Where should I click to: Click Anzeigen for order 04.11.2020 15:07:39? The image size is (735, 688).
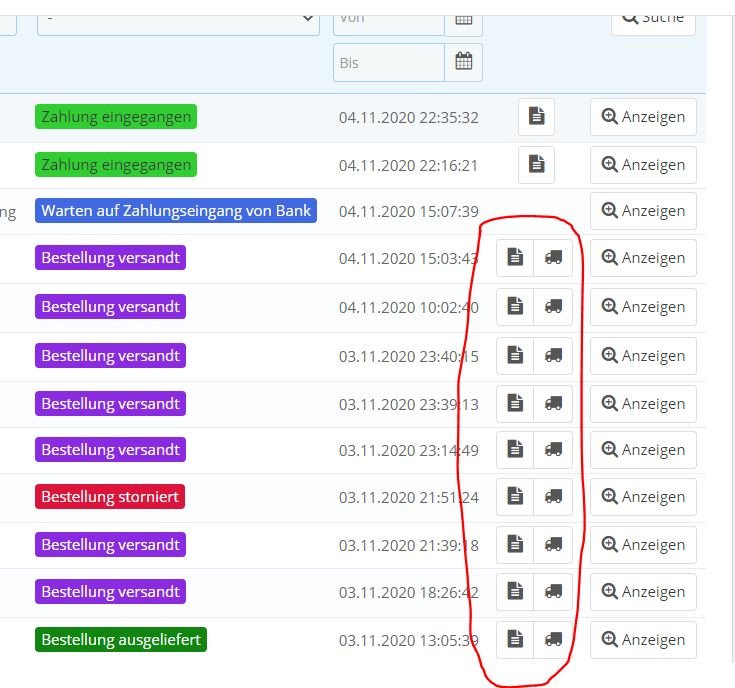[x=643, y=211]
